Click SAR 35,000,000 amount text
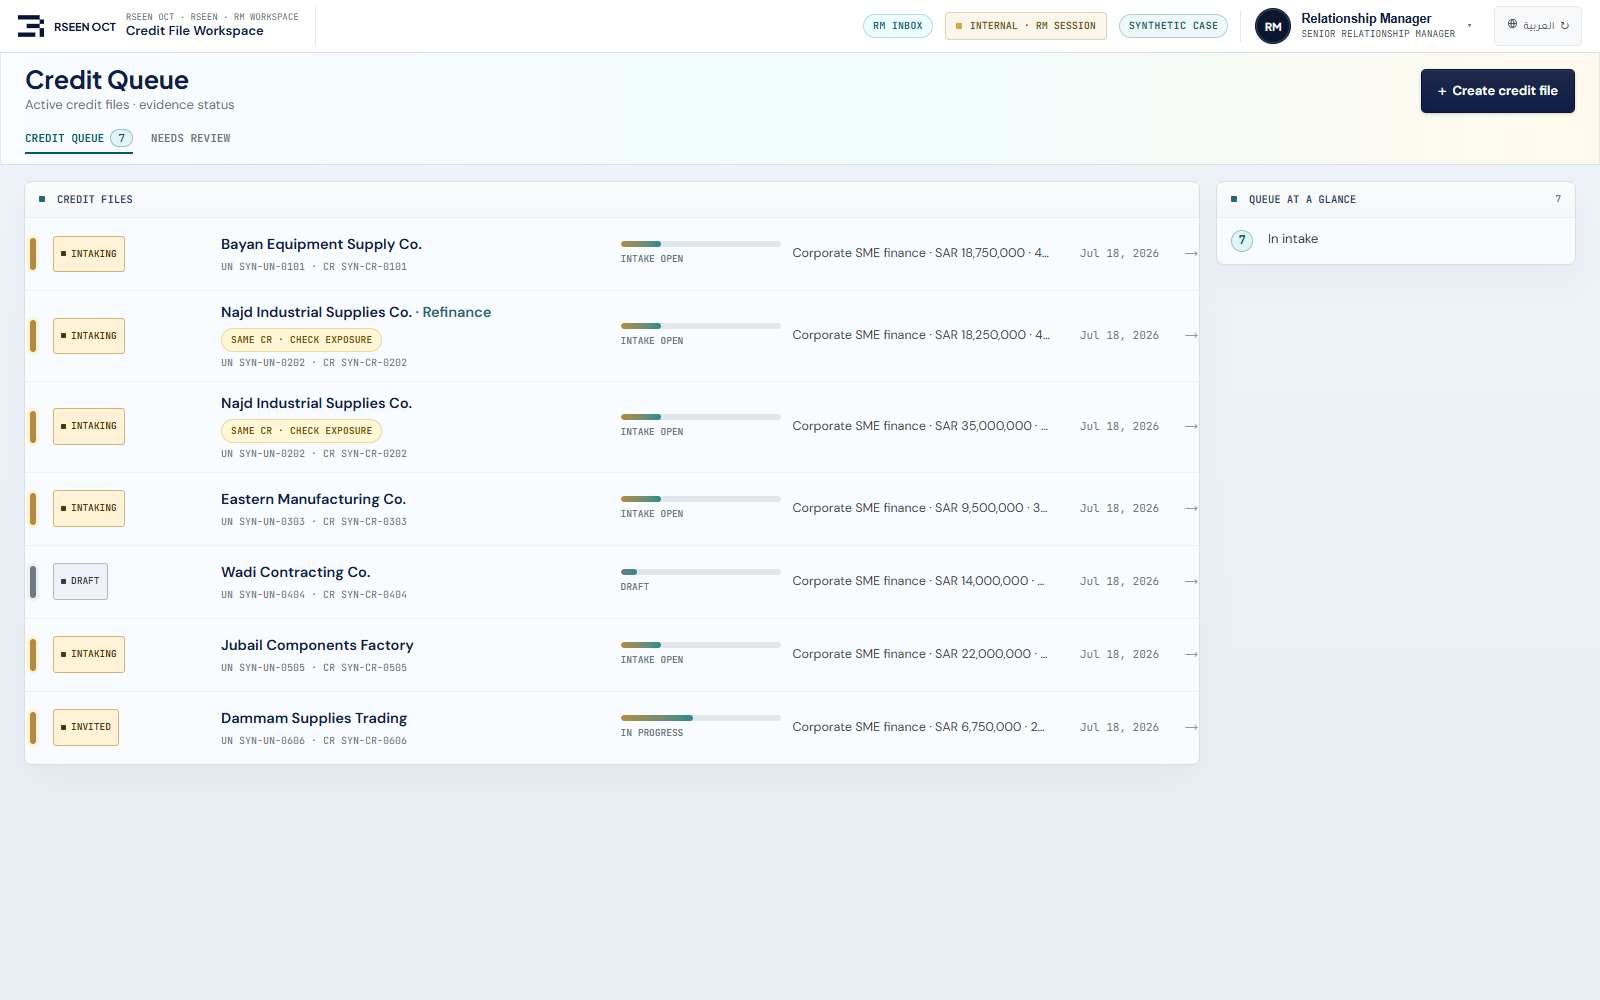The width and height of the screenshot is (1600, 1000). [x=983, y=426]
